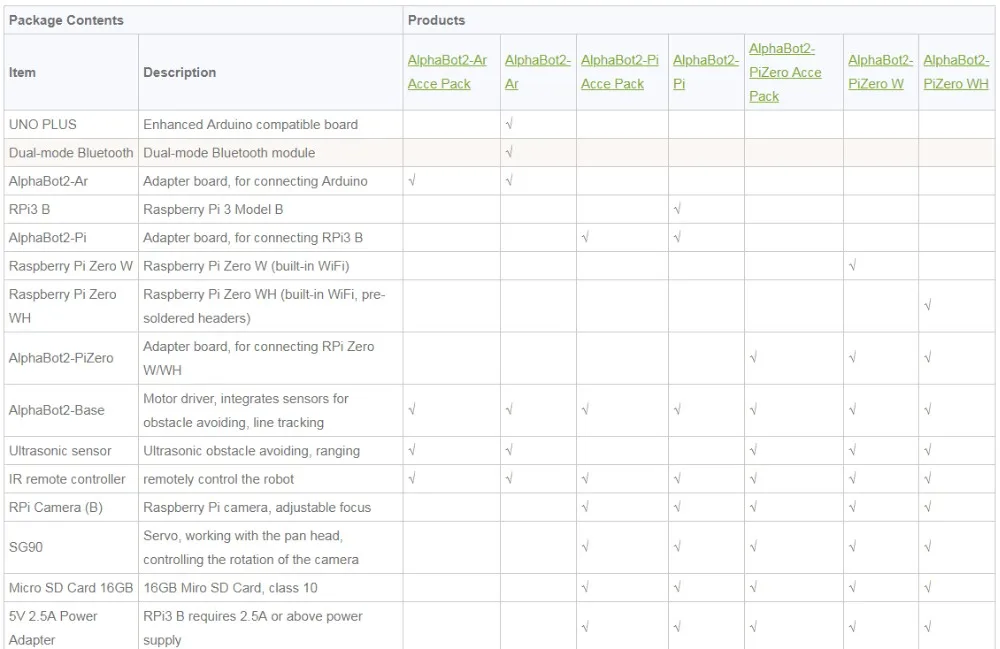Click 'Enhanced Arduino compatible board' description

pyautogui.click(x=251, y=124)
